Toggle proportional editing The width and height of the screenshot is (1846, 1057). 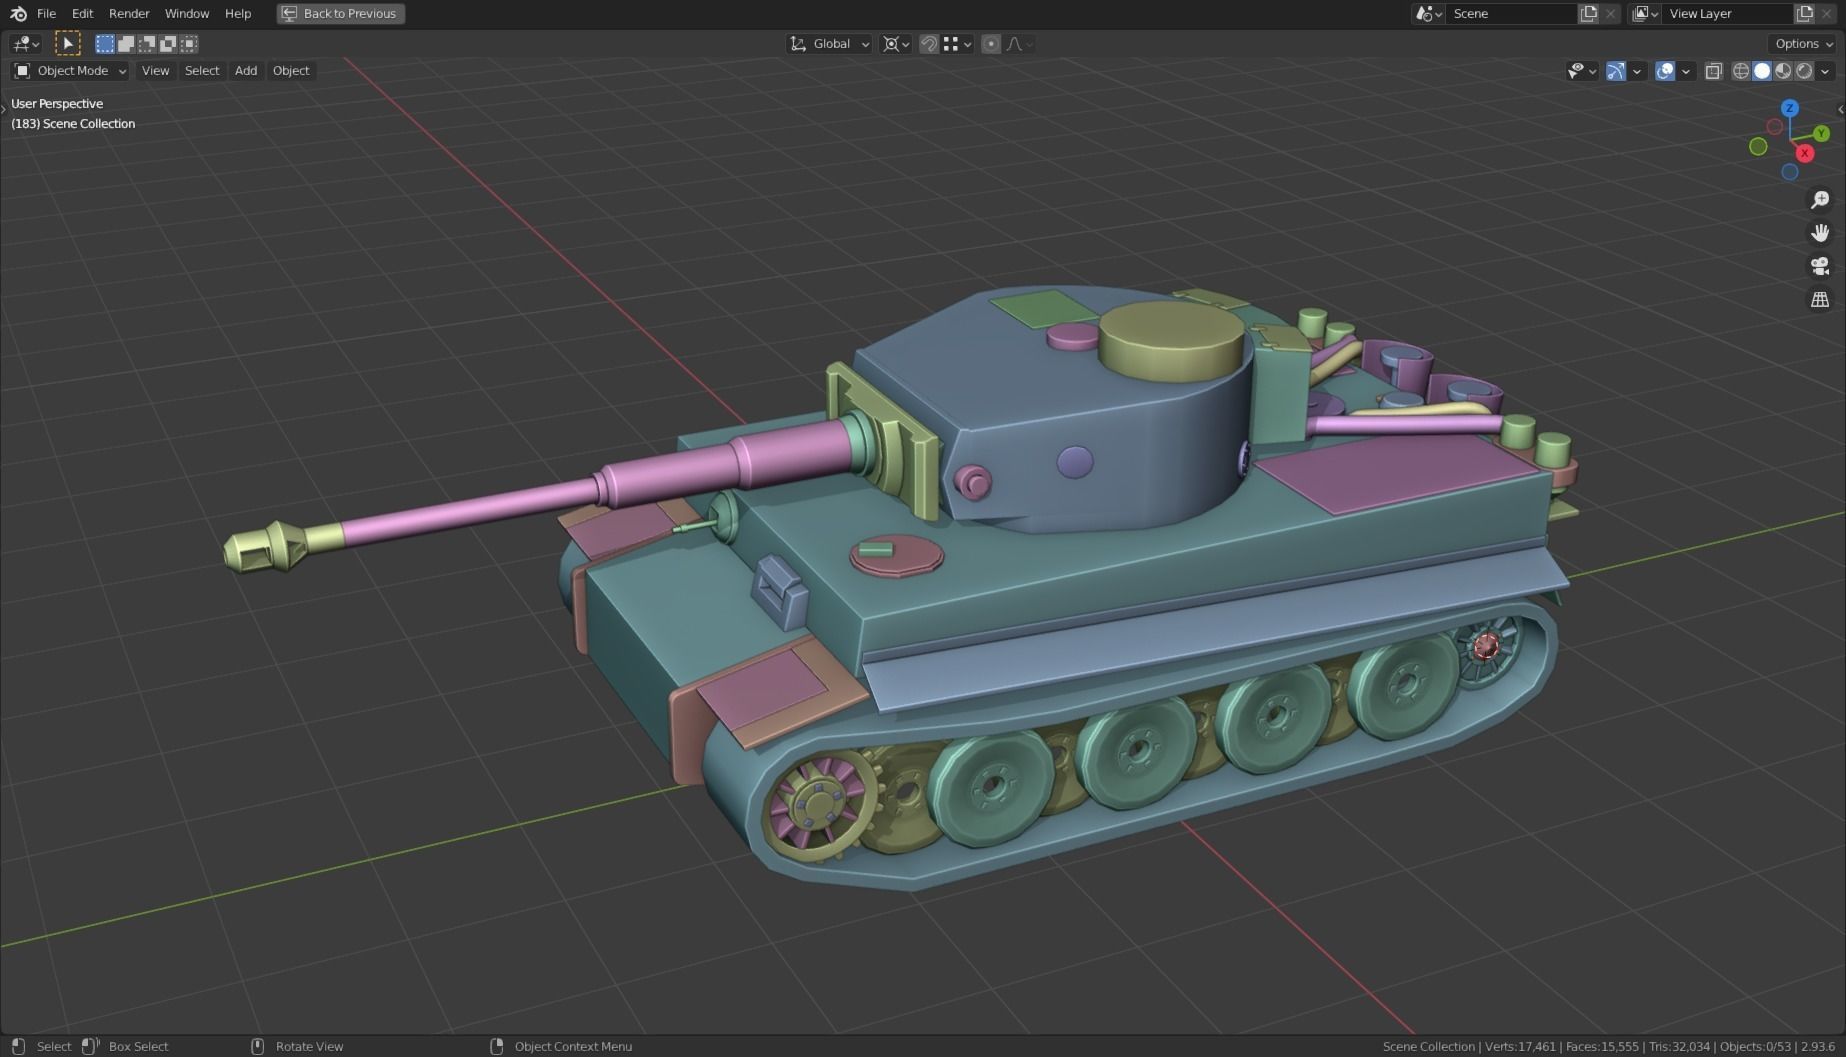click(x=991, y=44)
